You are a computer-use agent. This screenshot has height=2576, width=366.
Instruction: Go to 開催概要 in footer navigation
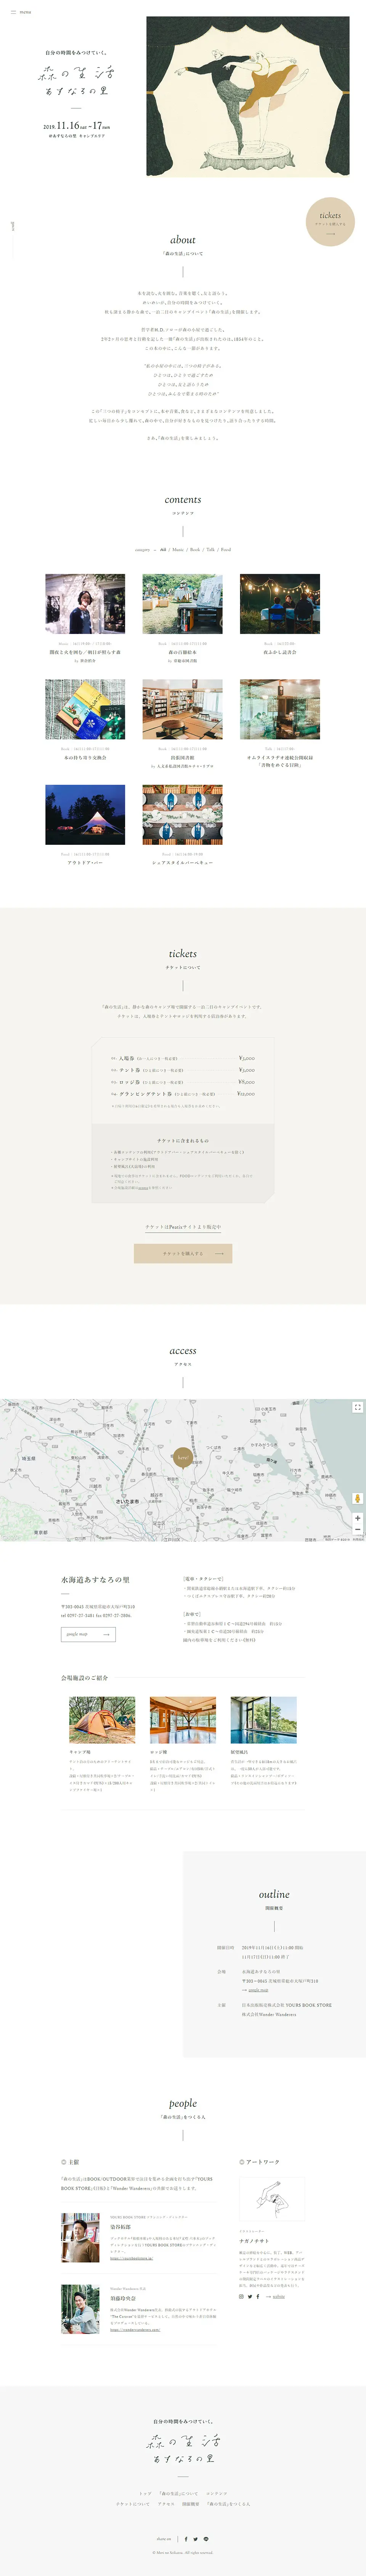[x=191, y=2504]
